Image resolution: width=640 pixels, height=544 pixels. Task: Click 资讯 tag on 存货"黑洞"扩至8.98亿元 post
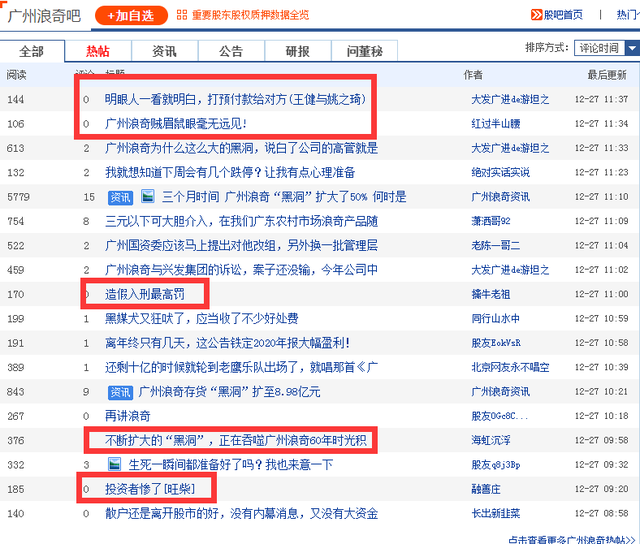coord(120,393)
